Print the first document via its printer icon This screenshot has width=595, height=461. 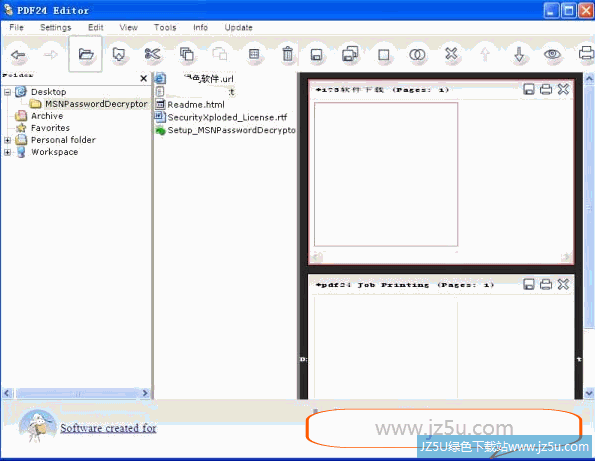tap(546, 89)
